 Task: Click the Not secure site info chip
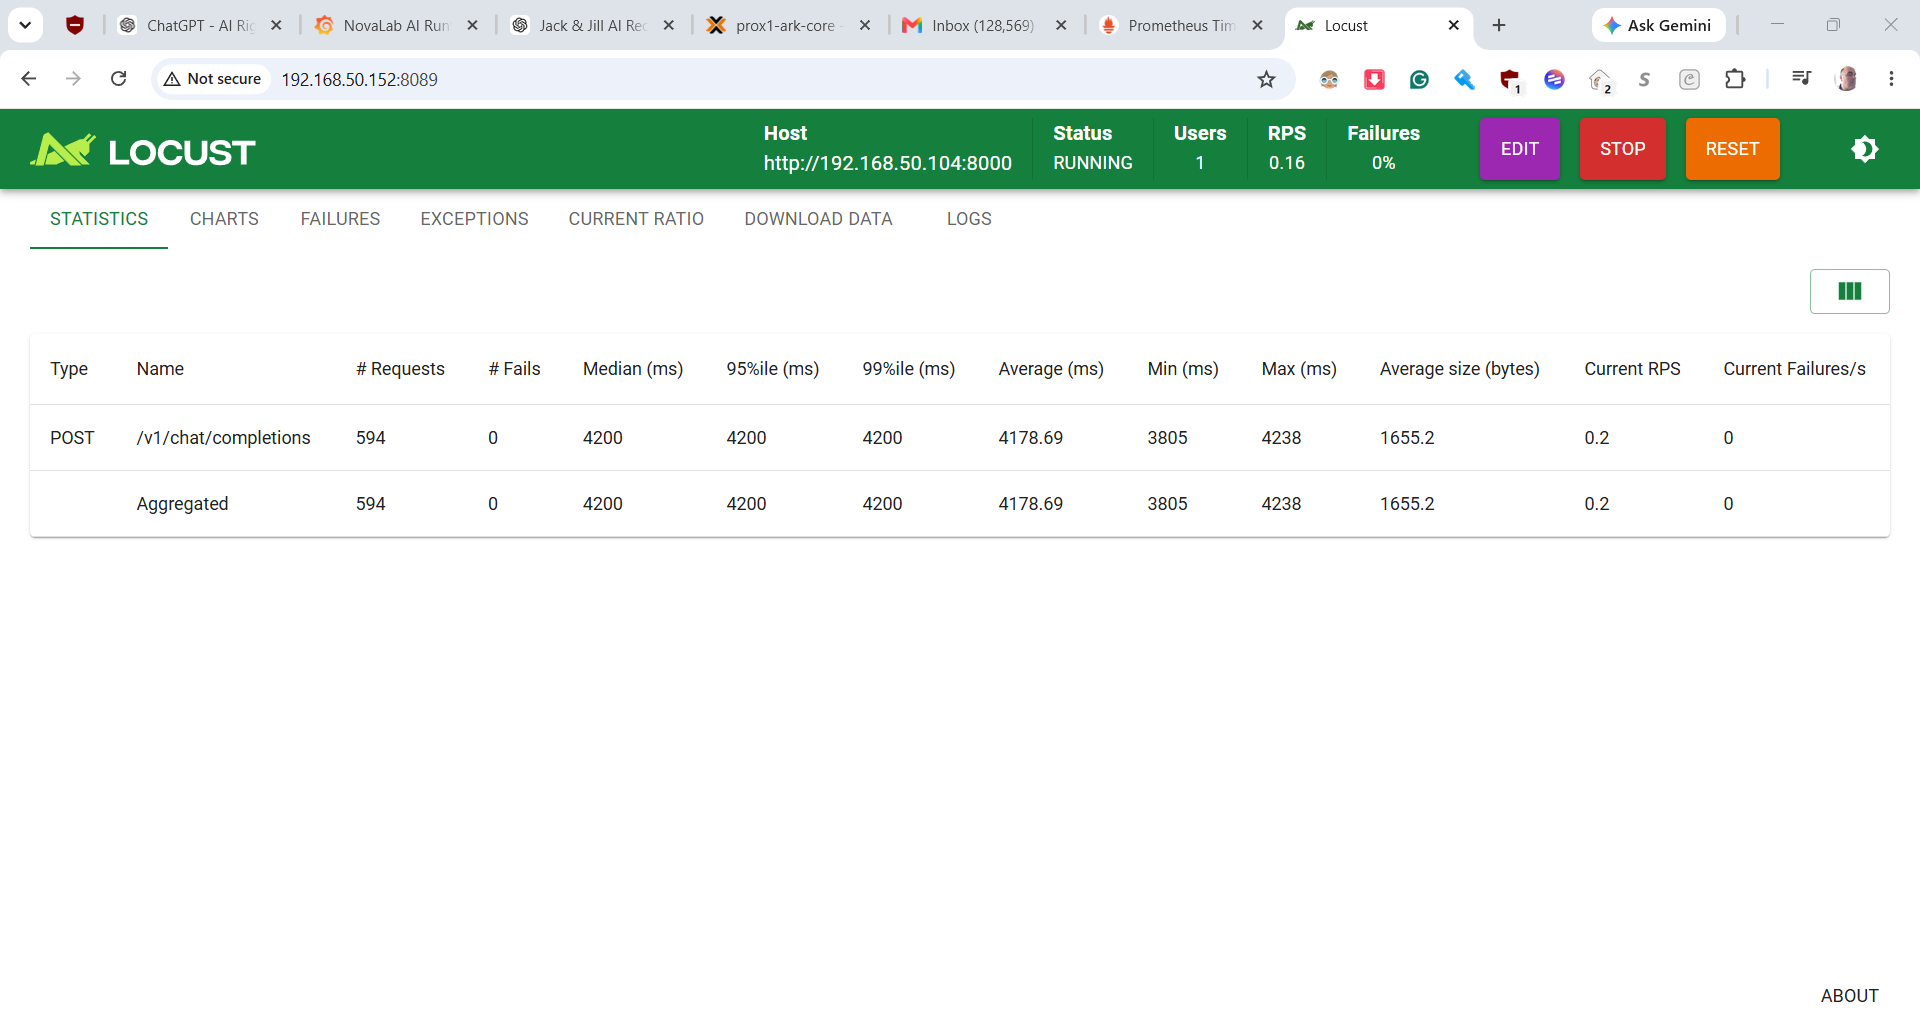[x=213, y=79]
